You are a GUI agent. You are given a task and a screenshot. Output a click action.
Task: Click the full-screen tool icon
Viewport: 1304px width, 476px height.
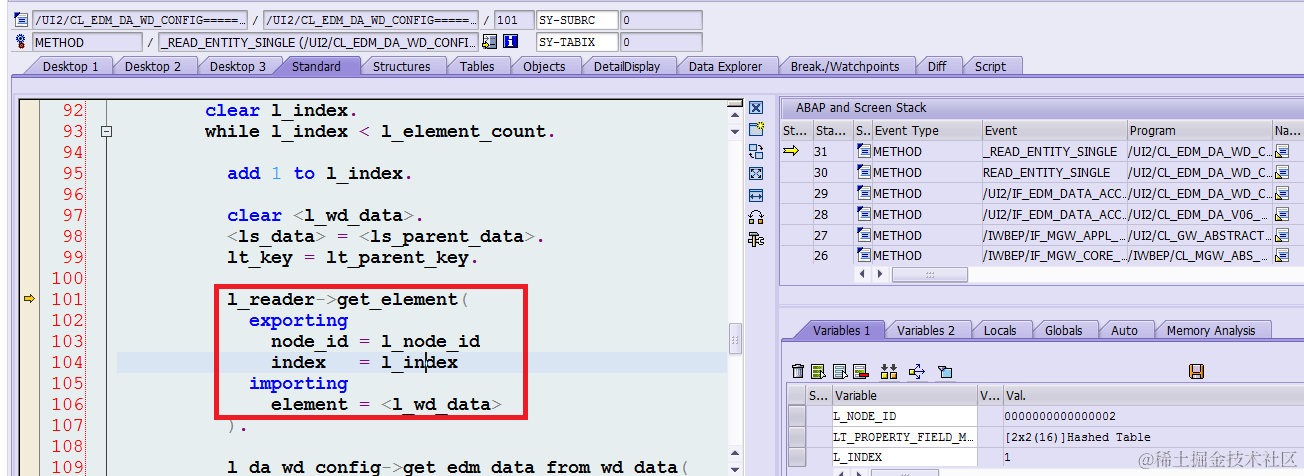click(756, 173)
